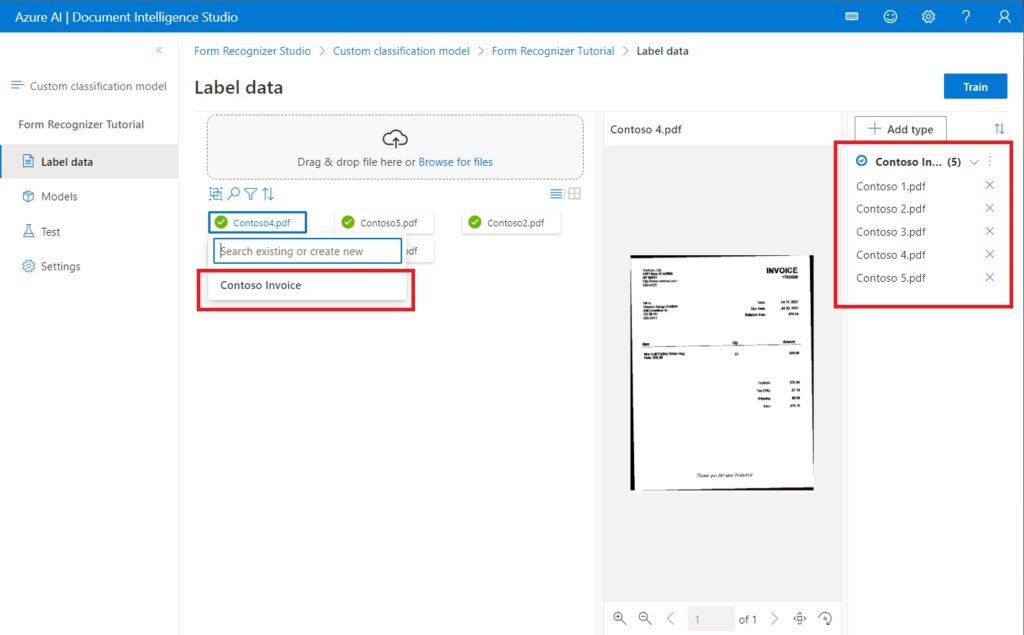The height and width of the screenshot is (635, 1024).
Task: Open settings gear in top header
Action: (928, 17)
